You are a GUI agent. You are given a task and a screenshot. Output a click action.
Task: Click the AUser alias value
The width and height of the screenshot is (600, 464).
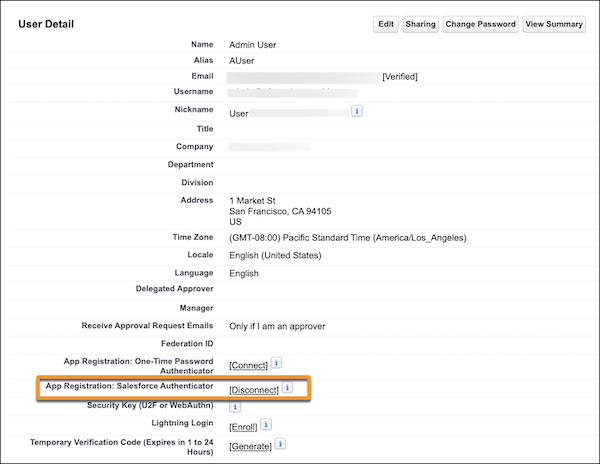244,61
